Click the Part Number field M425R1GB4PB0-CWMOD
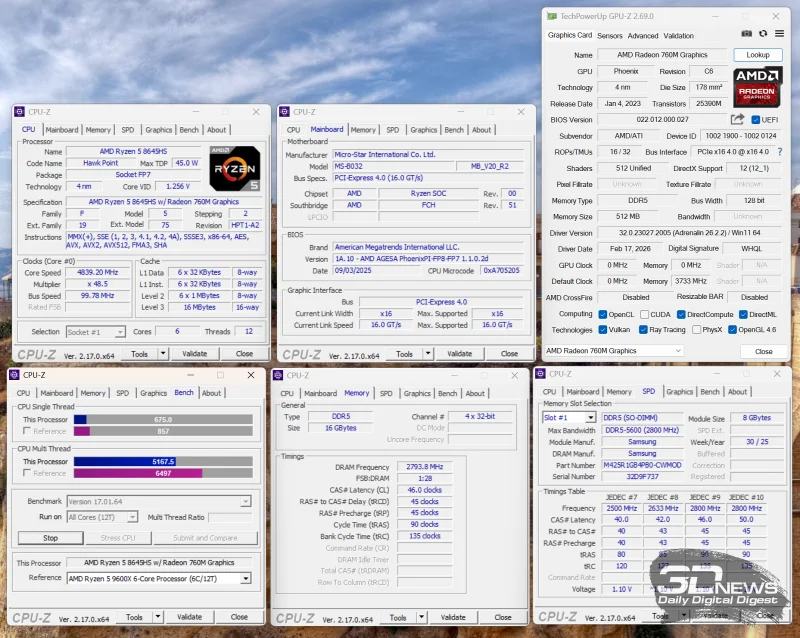800x638 pixels. click(x=641, y=465)
